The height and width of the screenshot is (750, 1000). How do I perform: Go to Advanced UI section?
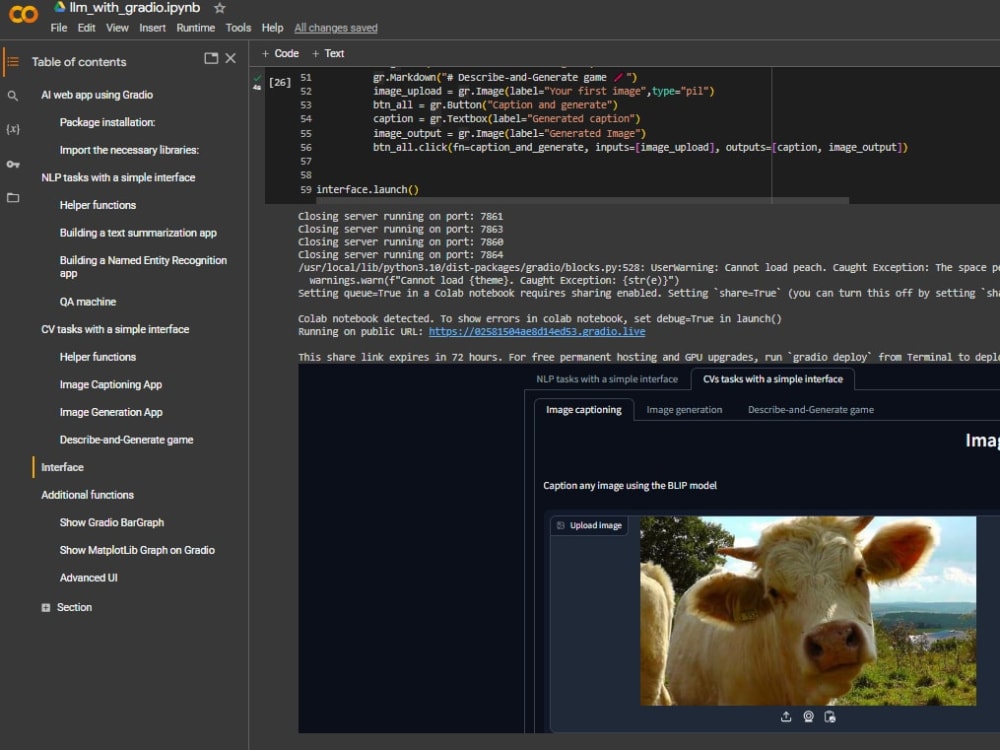click(x=89, y=578)
